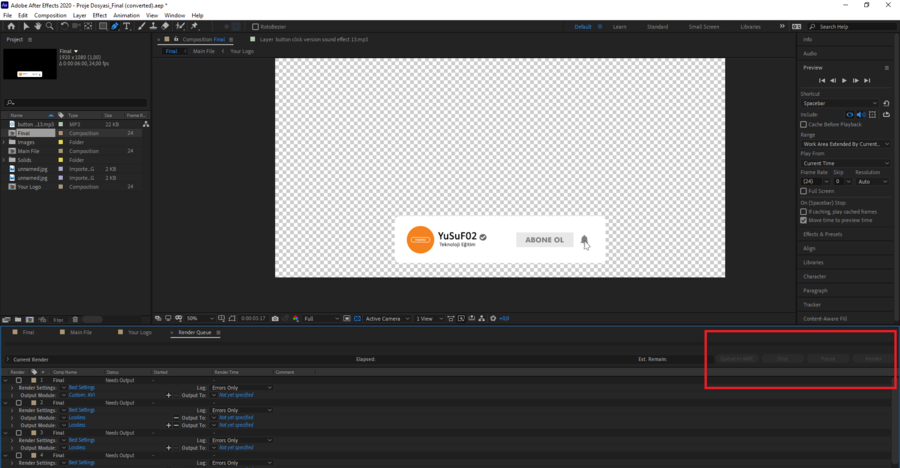900x468 pixels.
Task: Enable the RotoBezier checkbox
Action: click(255, 27)
